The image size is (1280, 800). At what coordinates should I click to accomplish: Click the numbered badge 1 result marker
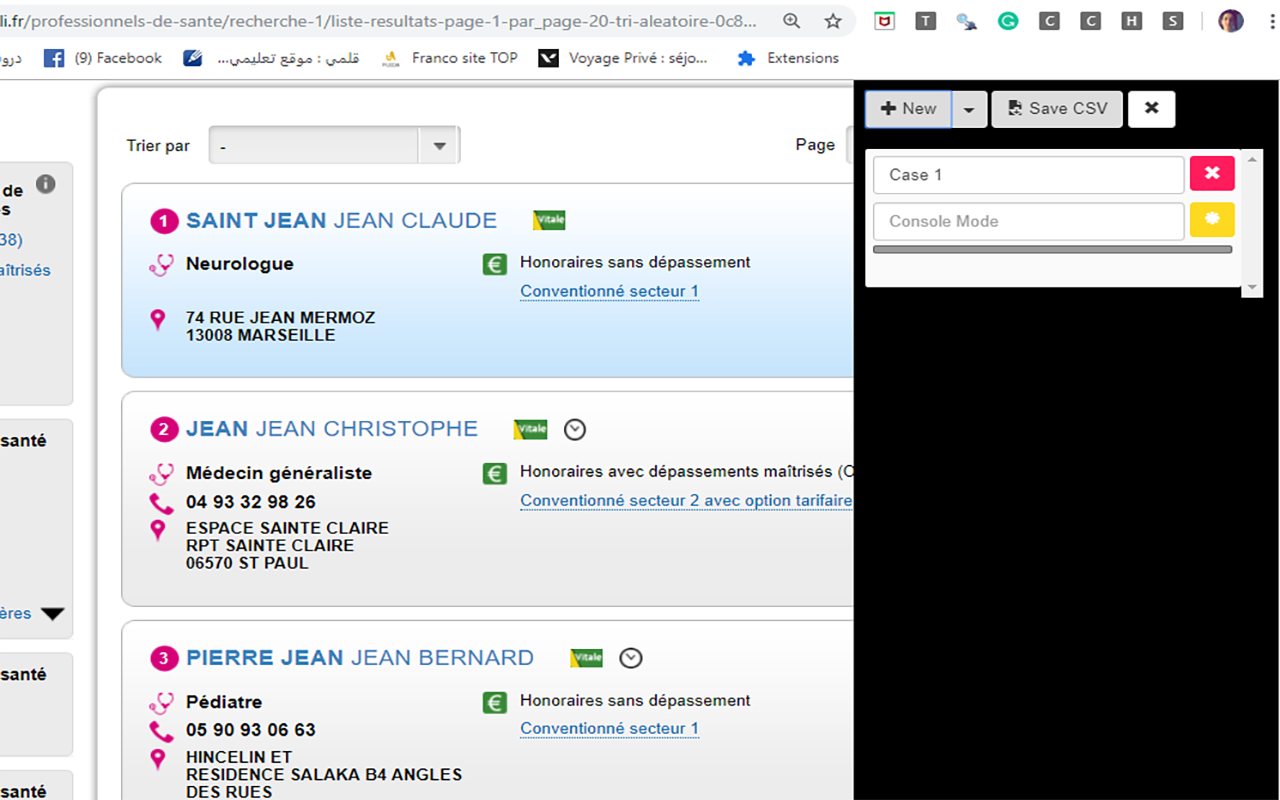[164, 221]
